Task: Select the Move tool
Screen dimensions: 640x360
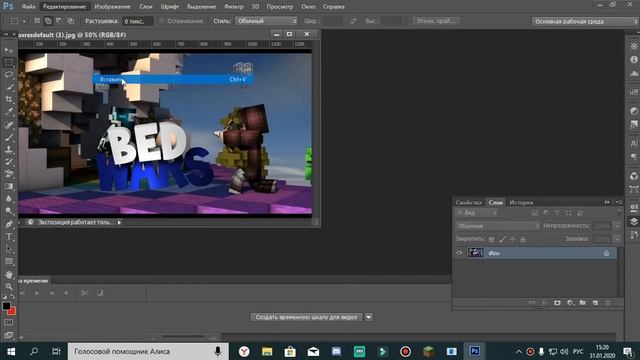Action: pyautogui.click(x=9, y=50)
